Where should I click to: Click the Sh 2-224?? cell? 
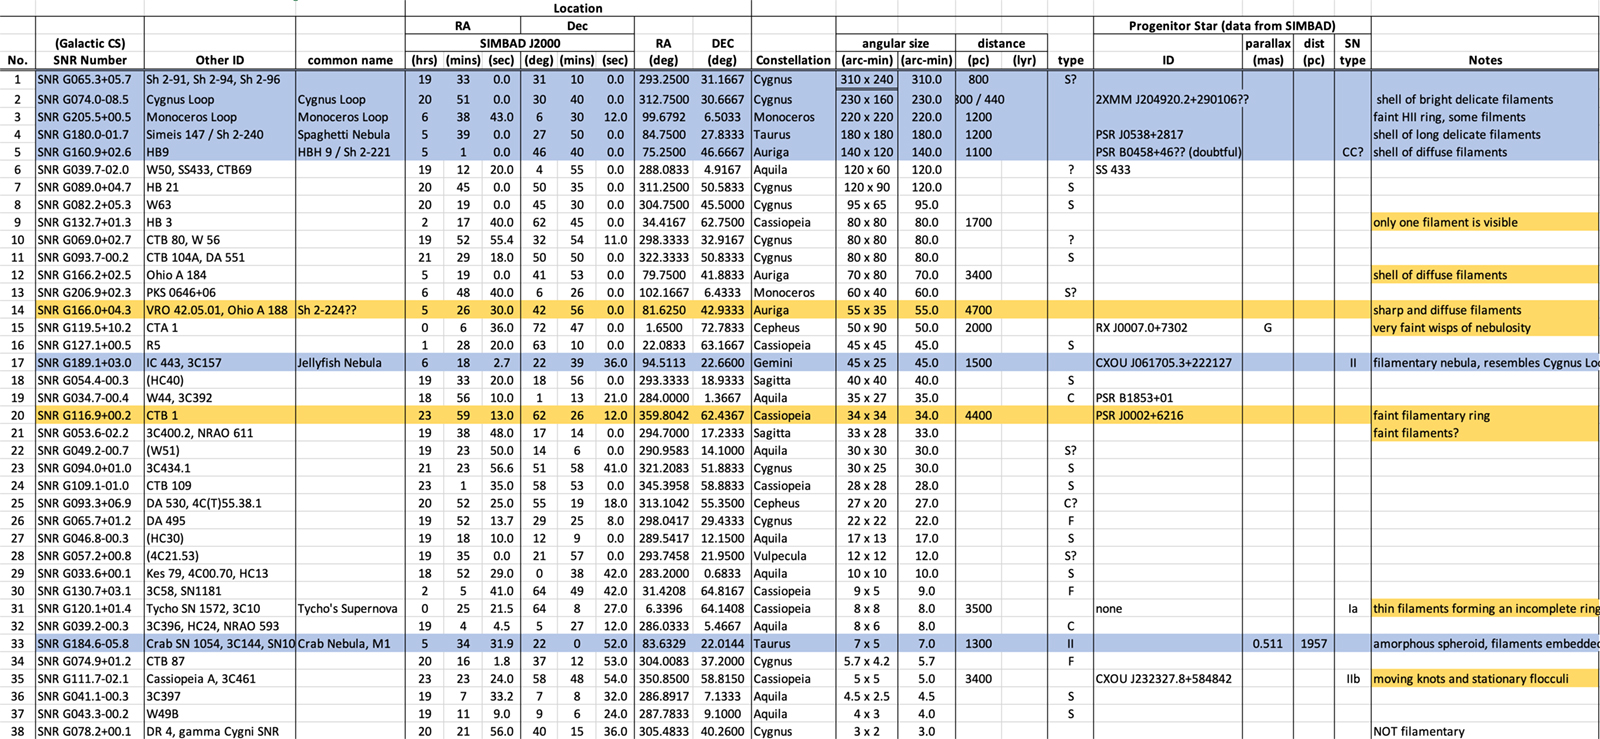click(350, 310)
